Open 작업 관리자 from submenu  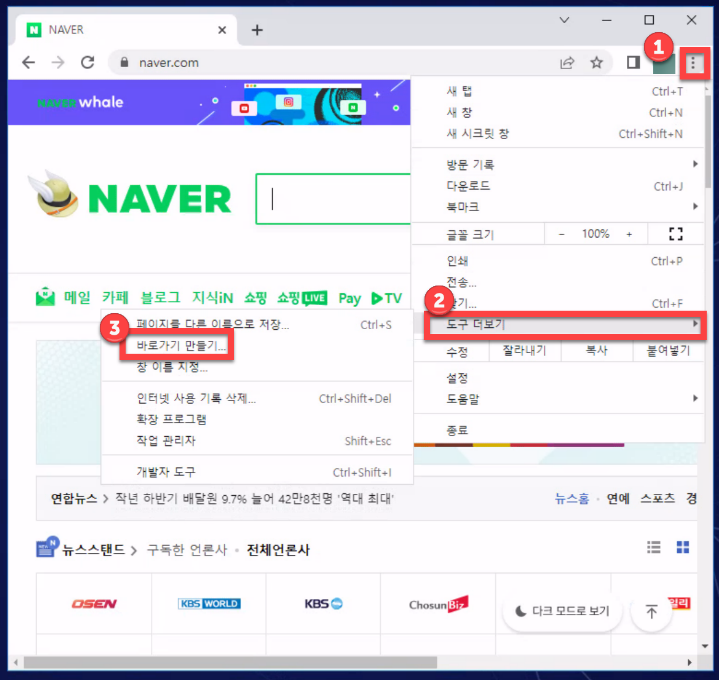coord(257,441)
